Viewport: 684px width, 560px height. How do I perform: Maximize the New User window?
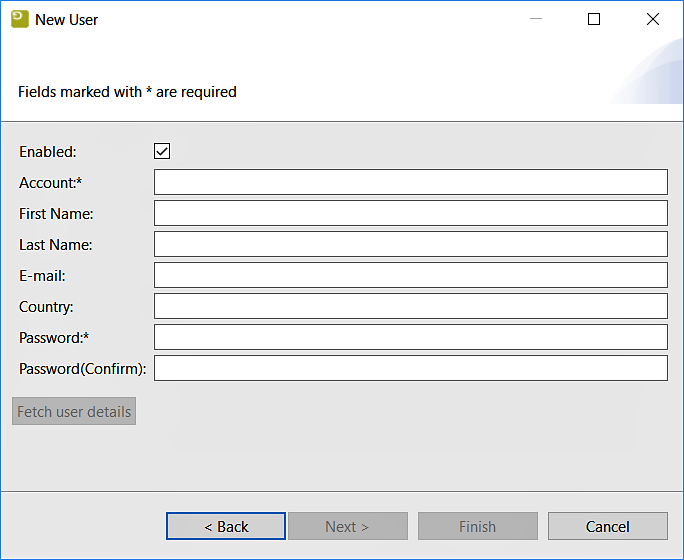coord(594,19)
